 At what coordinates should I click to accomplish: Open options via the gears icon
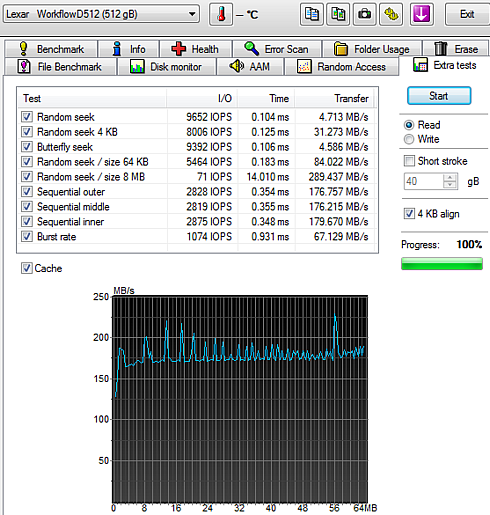(x=391, y=14)
